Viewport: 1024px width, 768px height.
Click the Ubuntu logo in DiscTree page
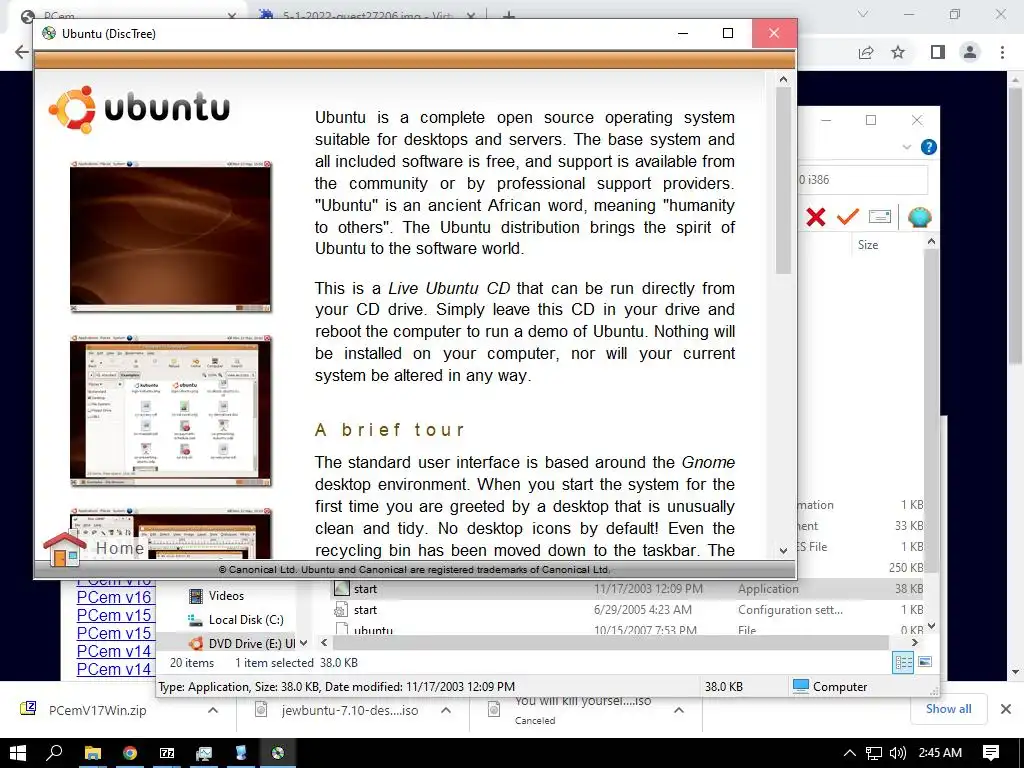(x=140, y=109)
